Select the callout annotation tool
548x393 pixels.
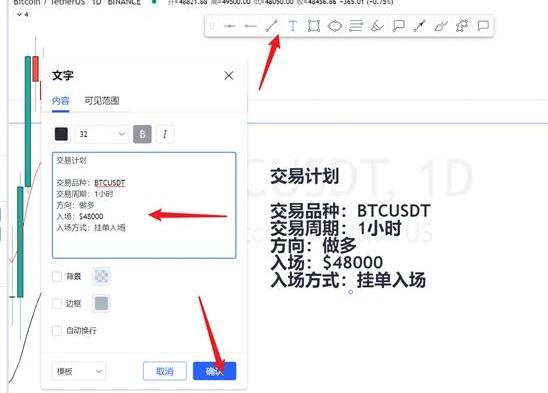tap(398, 26)
